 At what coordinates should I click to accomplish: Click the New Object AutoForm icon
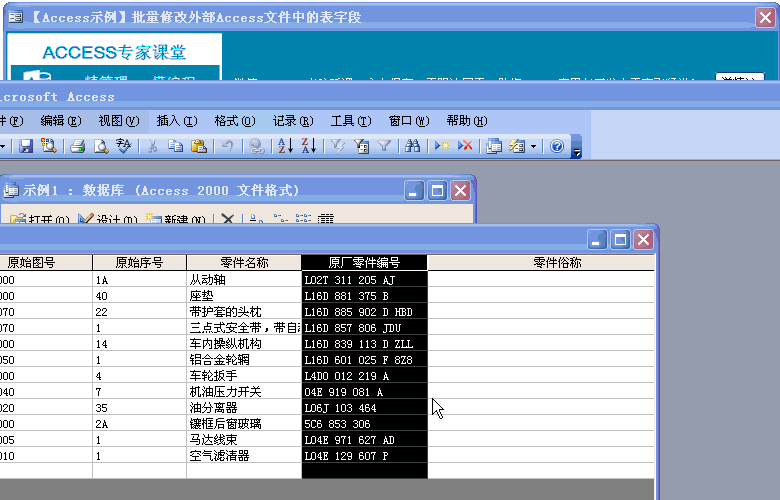[517, 146]
